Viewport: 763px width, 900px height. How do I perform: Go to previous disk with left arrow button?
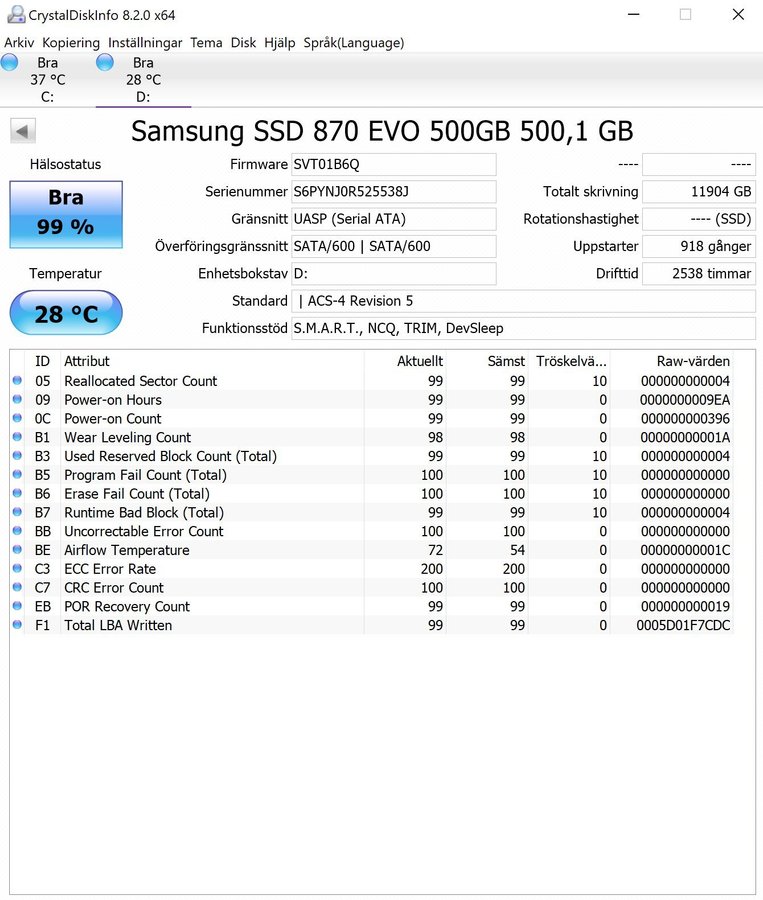coord(23,131)
